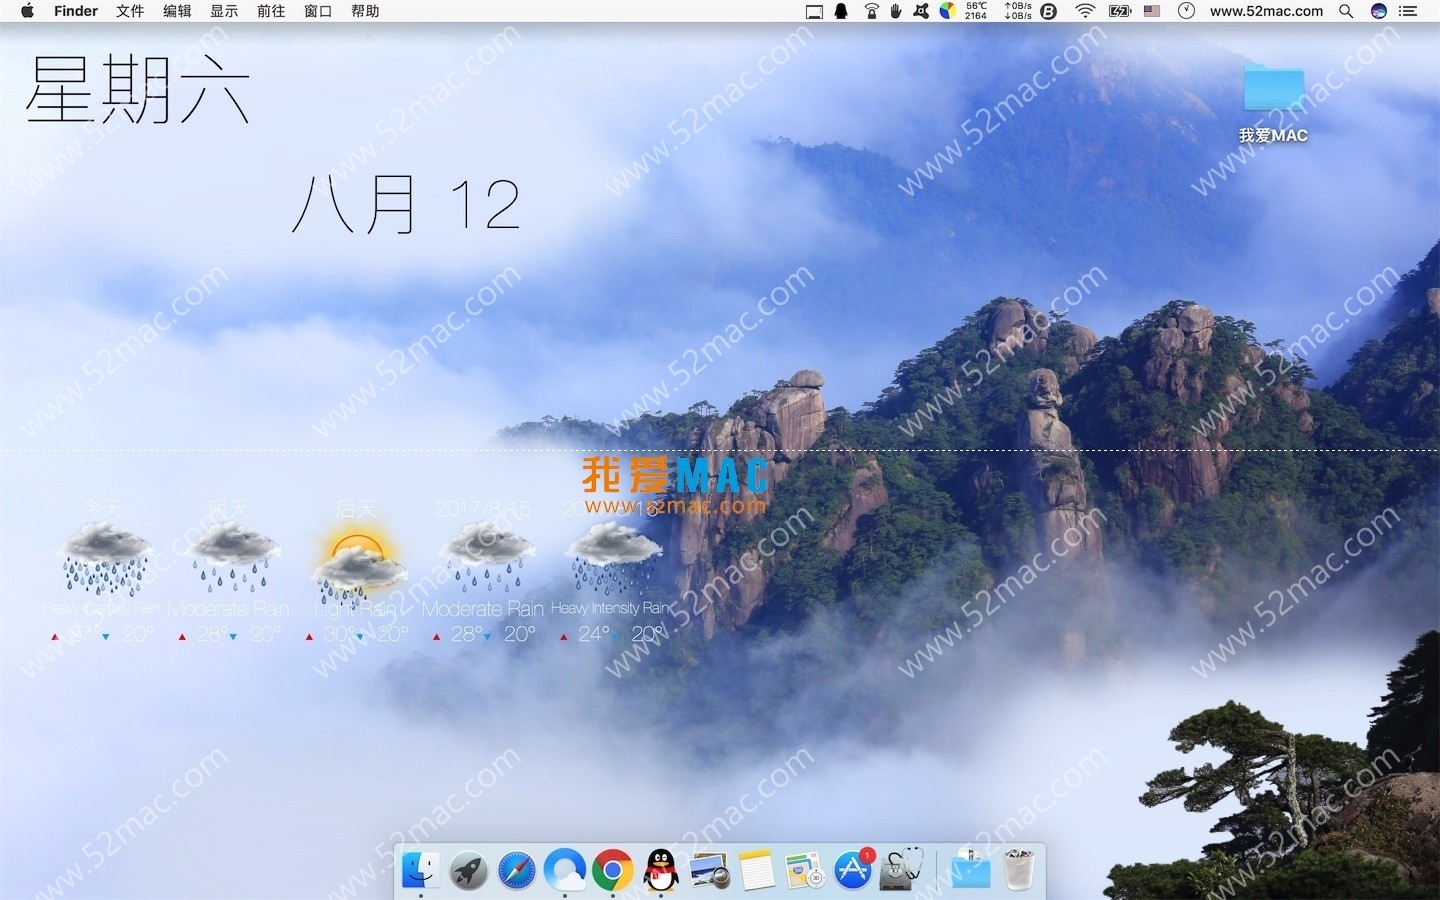This screenshot has width=1440, height=900.
Task: Open Spotlight search
Action: 1345,11
